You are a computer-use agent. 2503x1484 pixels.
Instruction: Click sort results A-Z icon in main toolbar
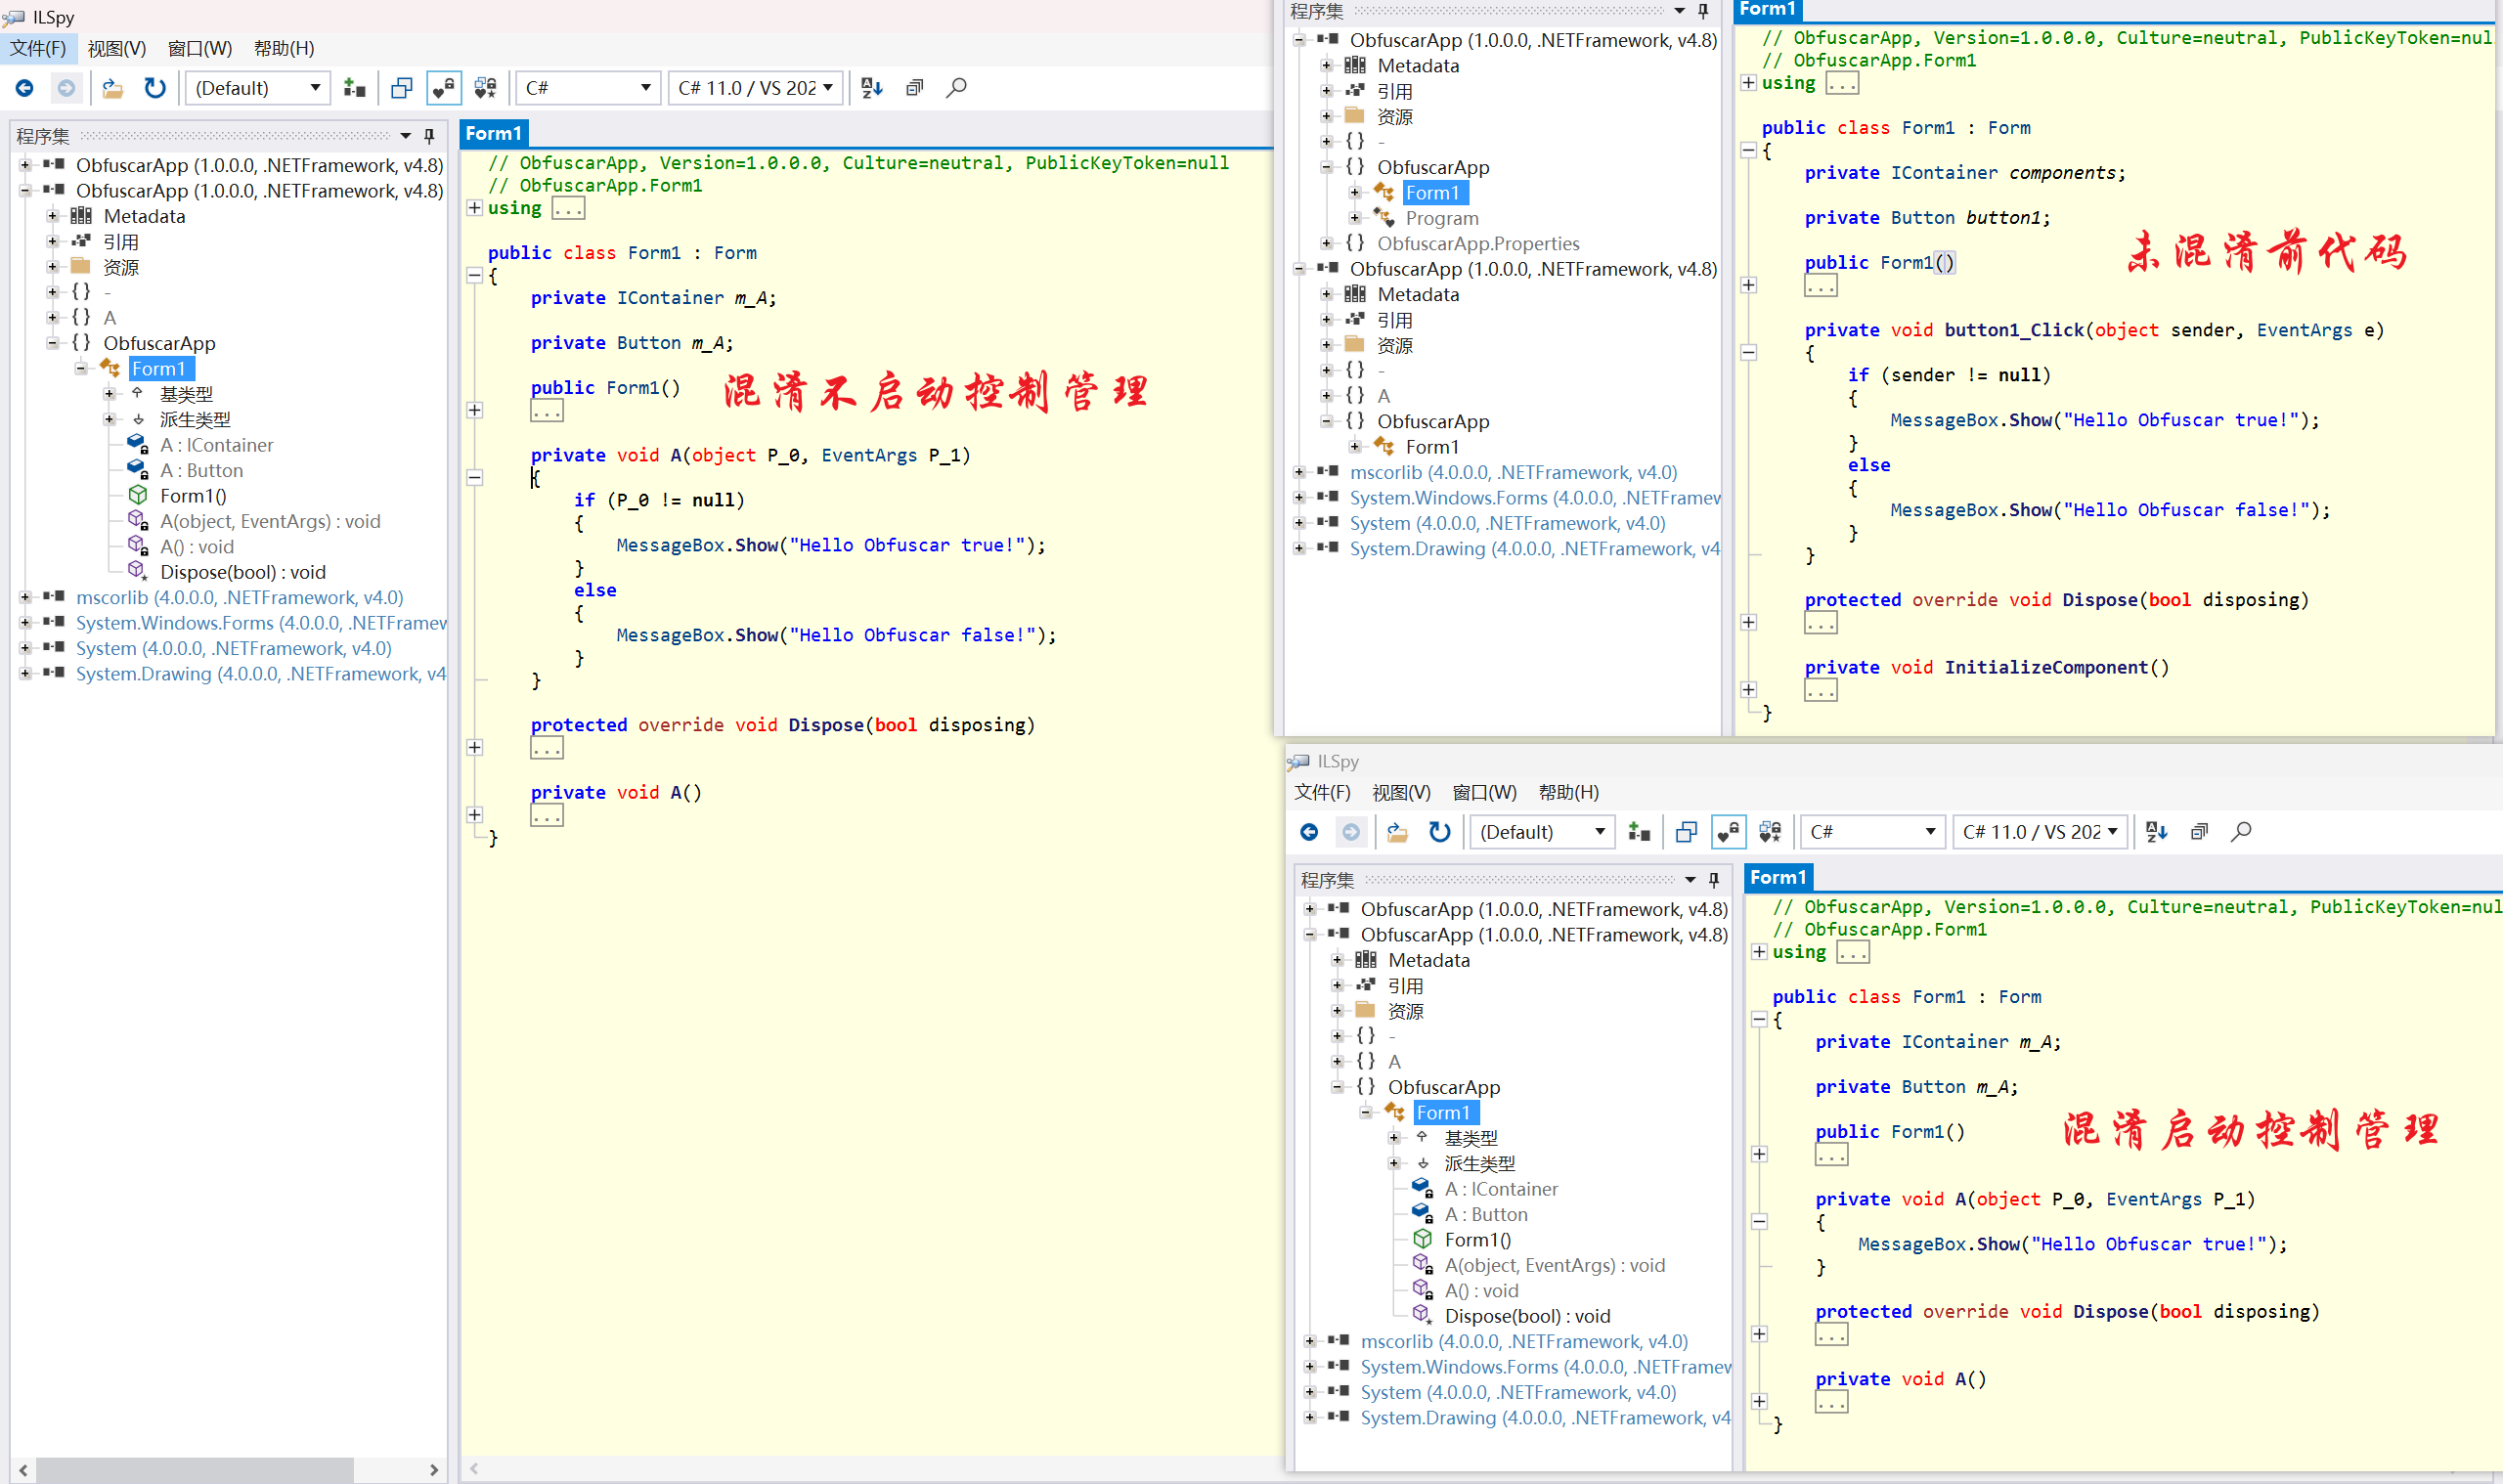pyautogui.click(x=871, y=88)
